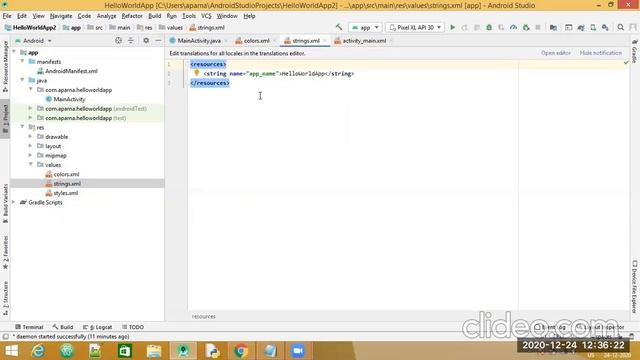Screen dimensions: 640x360
Task: Open the Build menu
Action: [x=154, y=16]
